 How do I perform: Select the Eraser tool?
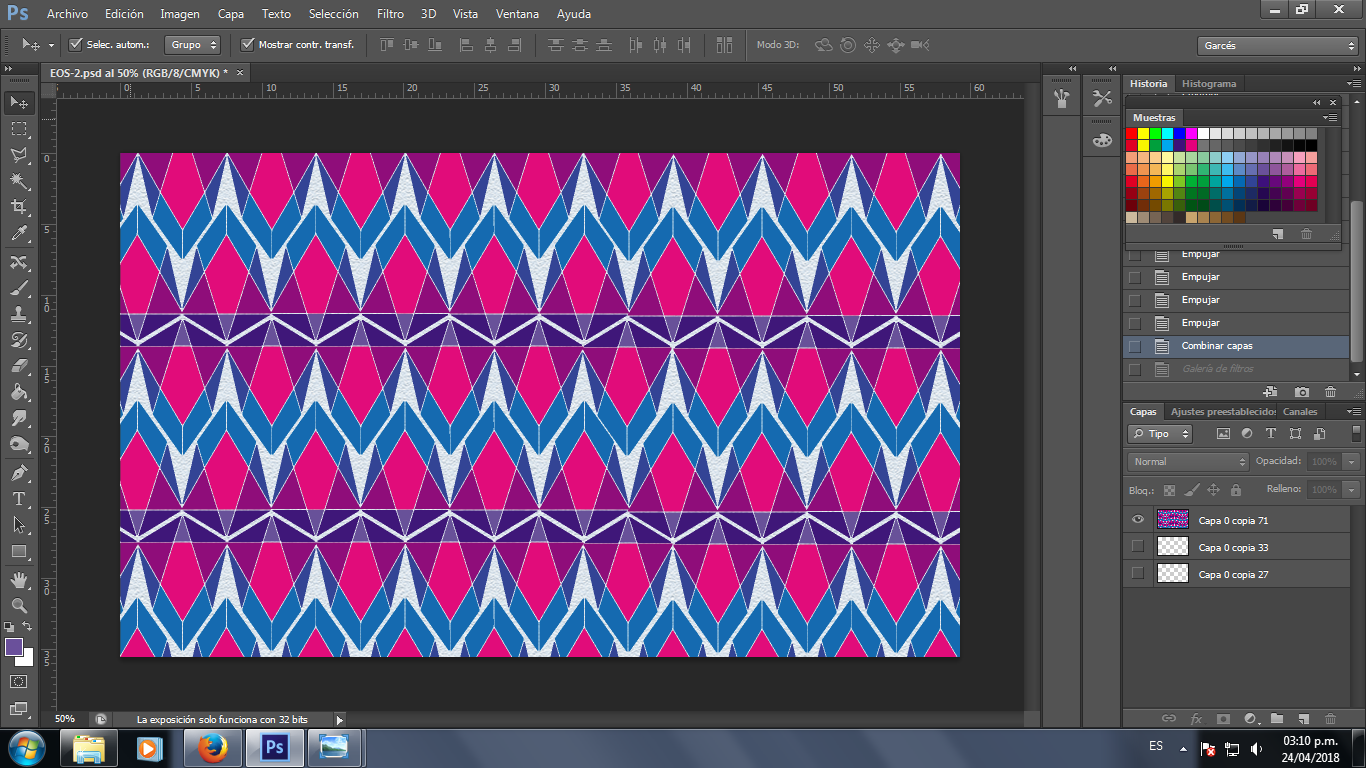click(x=19, y=366)
